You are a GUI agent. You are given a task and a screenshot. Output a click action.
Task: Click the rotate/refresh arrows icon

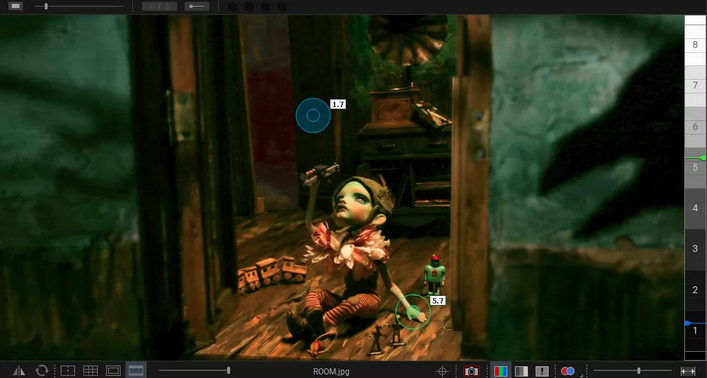coord(42,371)
